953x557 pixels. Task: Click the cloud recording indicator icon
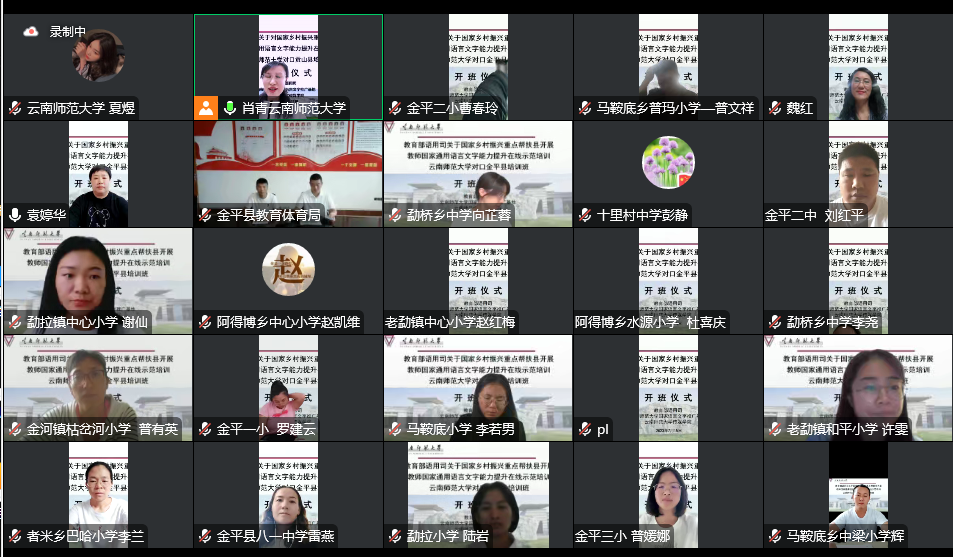pos(31,32)
